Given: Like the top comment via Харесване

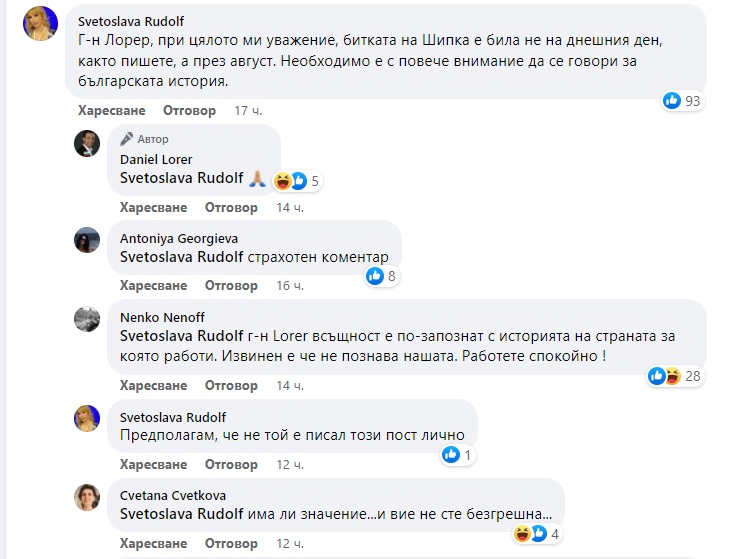Looking at the screenshot, I should point(112,110).
